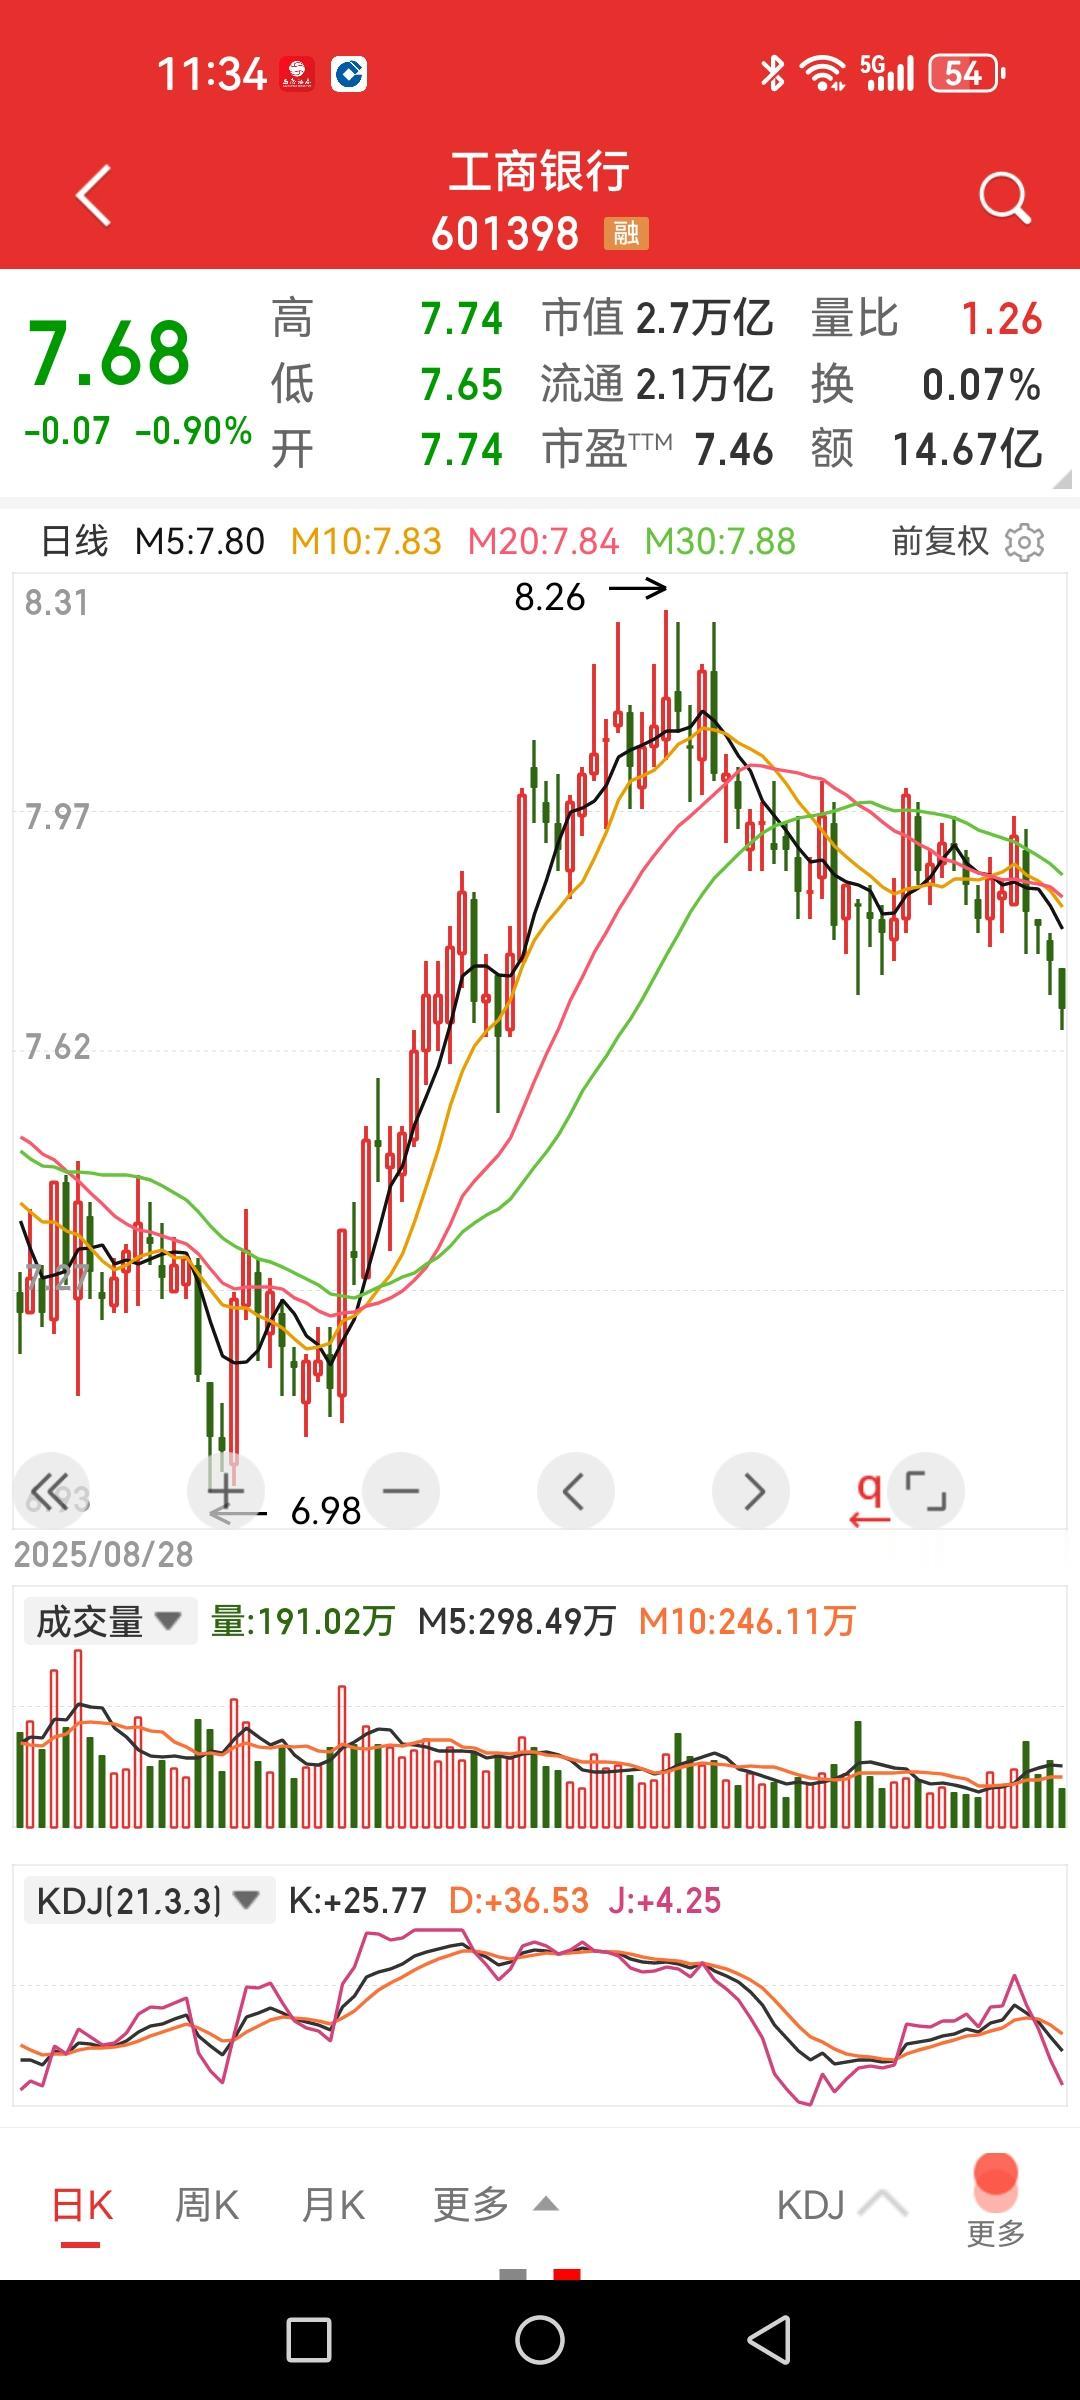Tap the volume M10:246.11万 label
The height and width of the screenshot is (2400, 1080).
pos(747,1621)
